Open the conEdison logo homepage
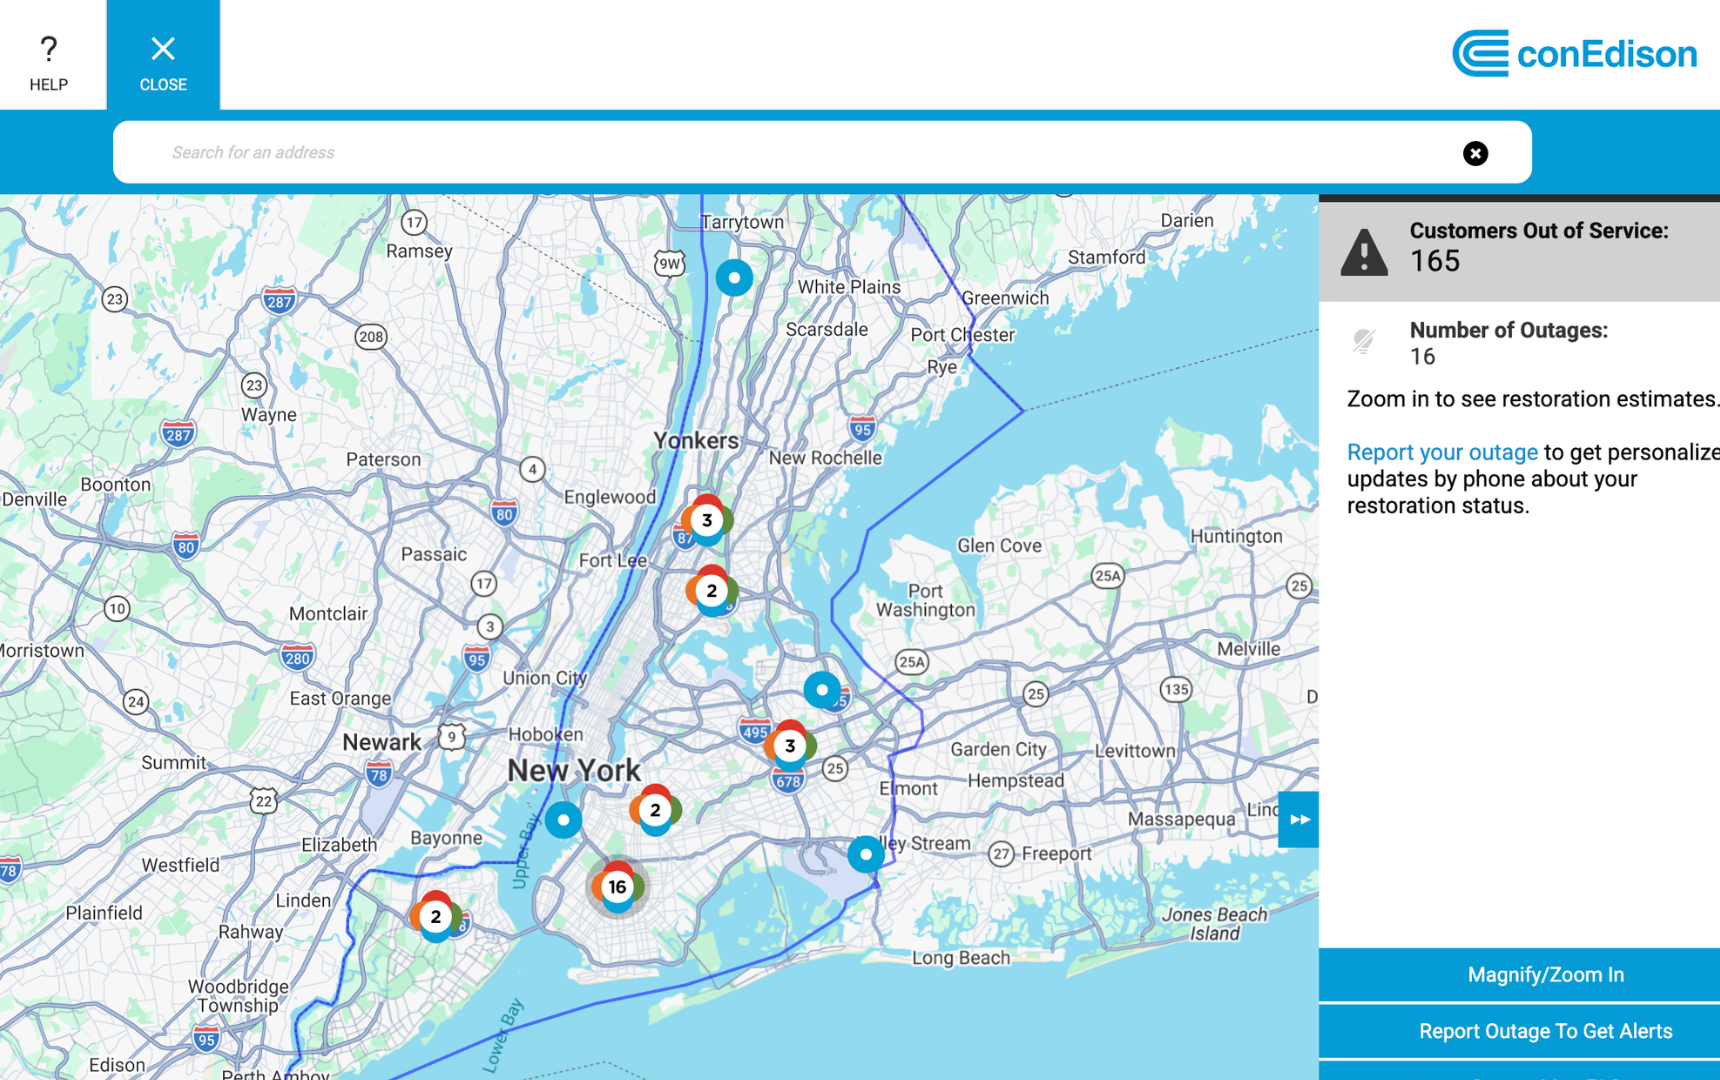This screenshot has height=1080, width=1720. tap(1574, 53)
